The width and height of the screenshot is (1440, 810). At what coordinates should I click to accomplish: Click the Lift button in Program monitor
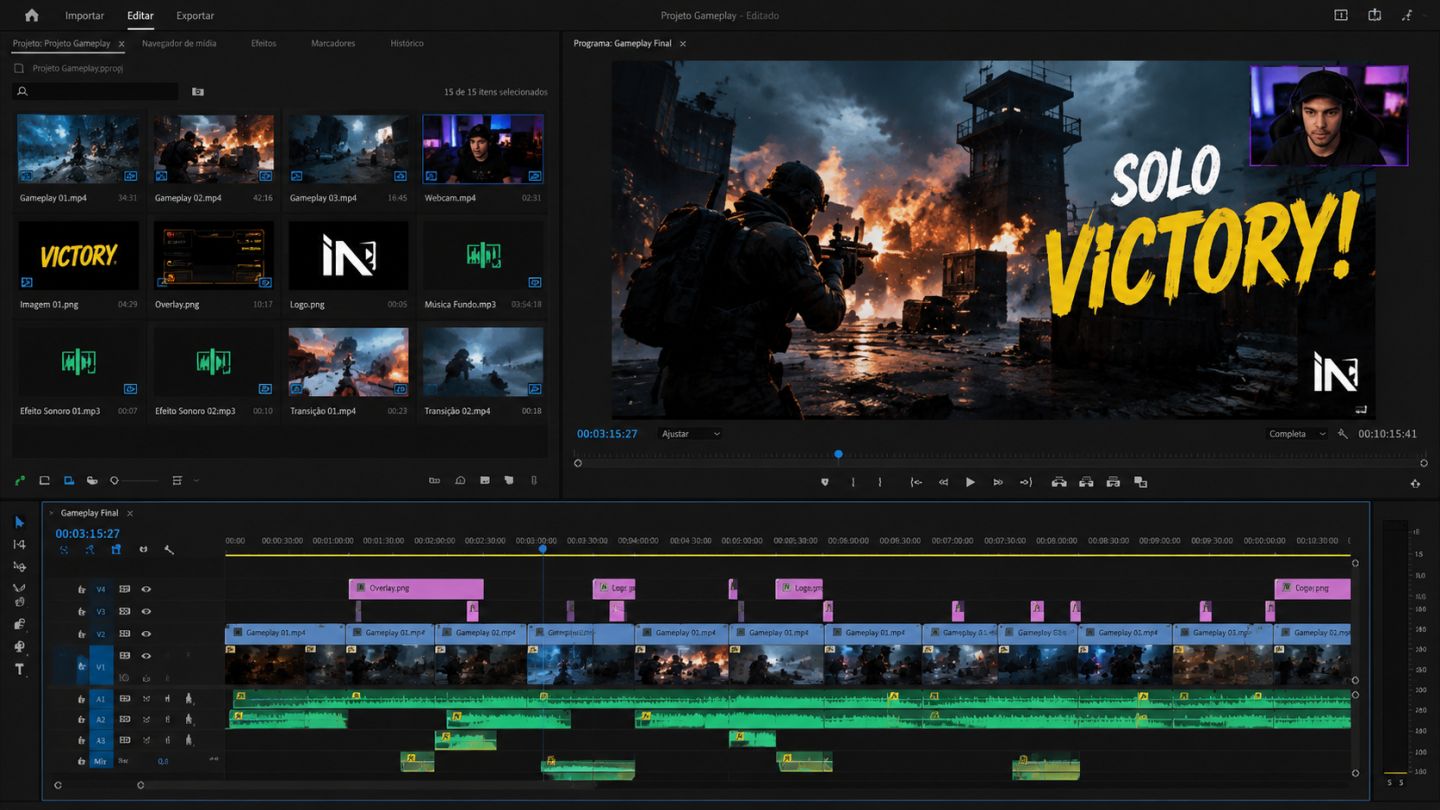(x=1059, y=482)
